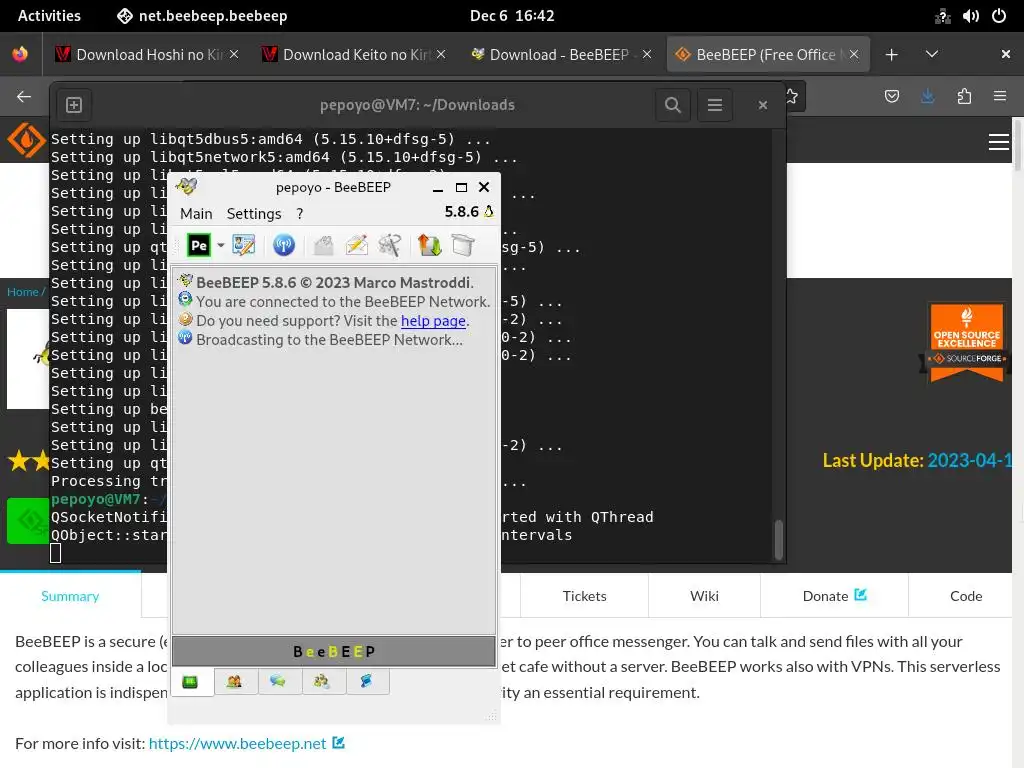Click the power icon in top bar
This screenshot has height=768, width=1024.
999,16
